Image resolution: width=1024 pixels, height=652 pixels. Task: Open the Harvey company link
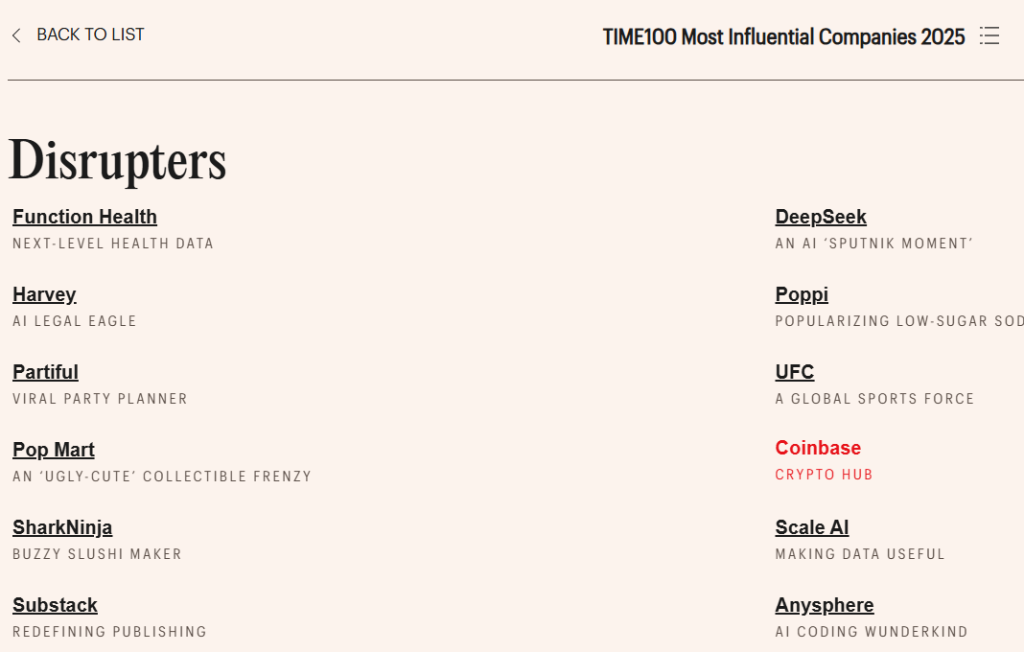click(44, 295)
